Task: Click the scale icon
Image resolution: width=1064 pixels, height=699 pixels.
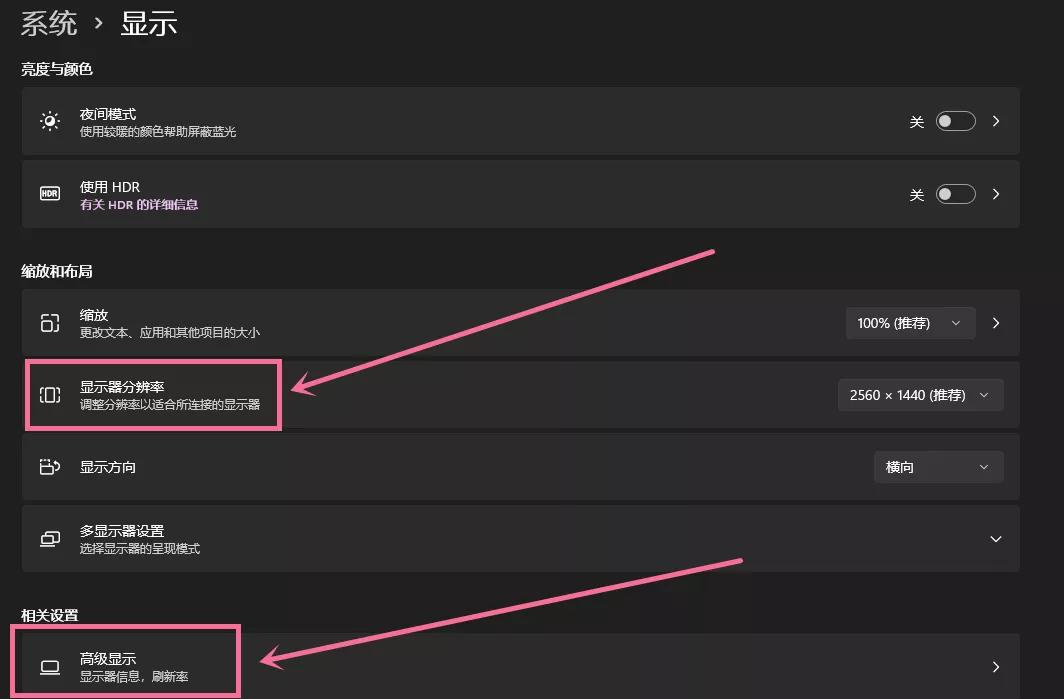Action: [50, 323]
